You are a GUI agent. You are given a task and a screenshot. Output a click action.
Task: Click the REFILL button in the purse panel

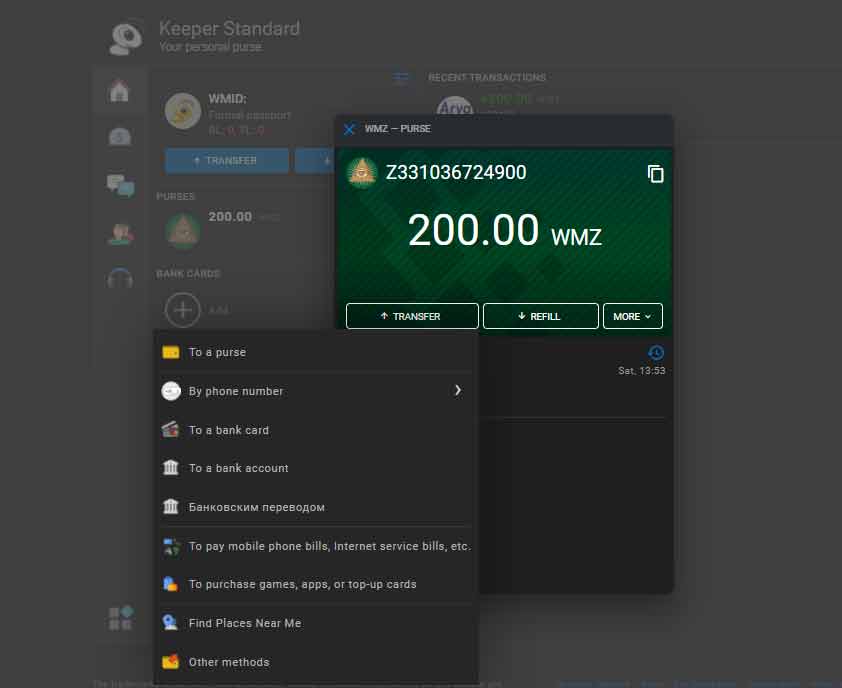pos(540,316)
